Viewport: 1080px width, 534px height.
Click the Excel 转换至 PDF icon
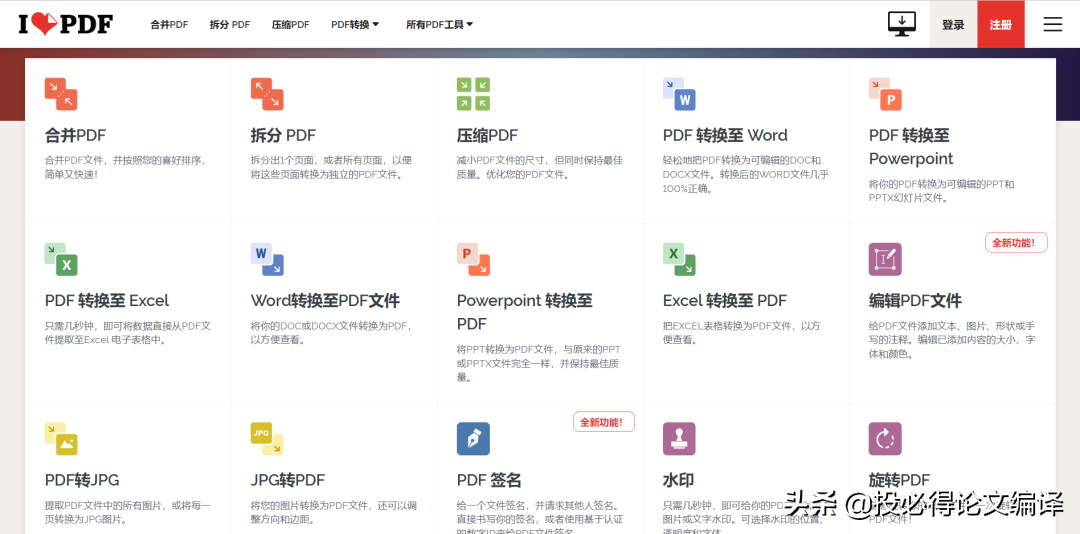pyautogui.click(x=679, y=259)
